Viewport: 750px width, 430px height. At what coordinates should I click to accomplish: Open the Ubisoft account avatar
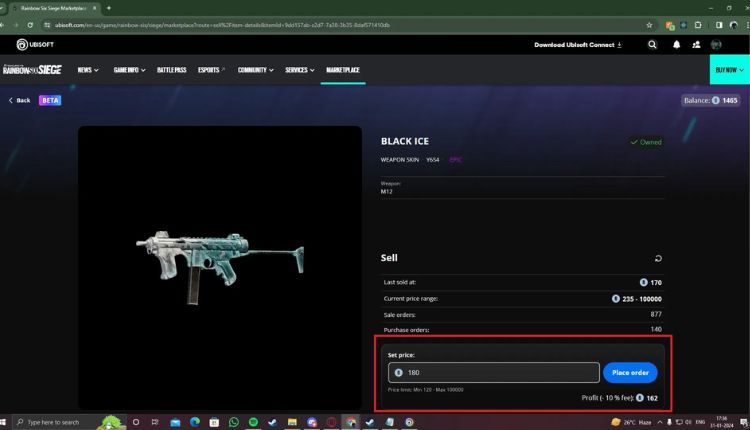(x=716, y=44)
